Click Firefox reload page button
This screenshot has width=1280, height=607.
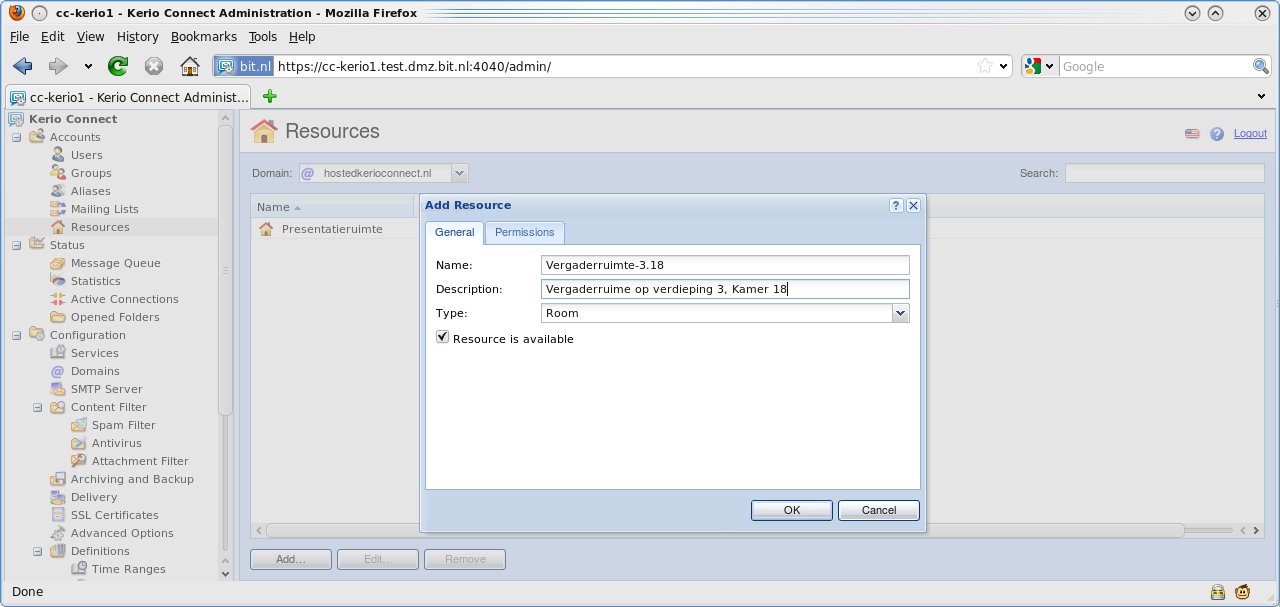pyautogui.click(x=118, y=66)
